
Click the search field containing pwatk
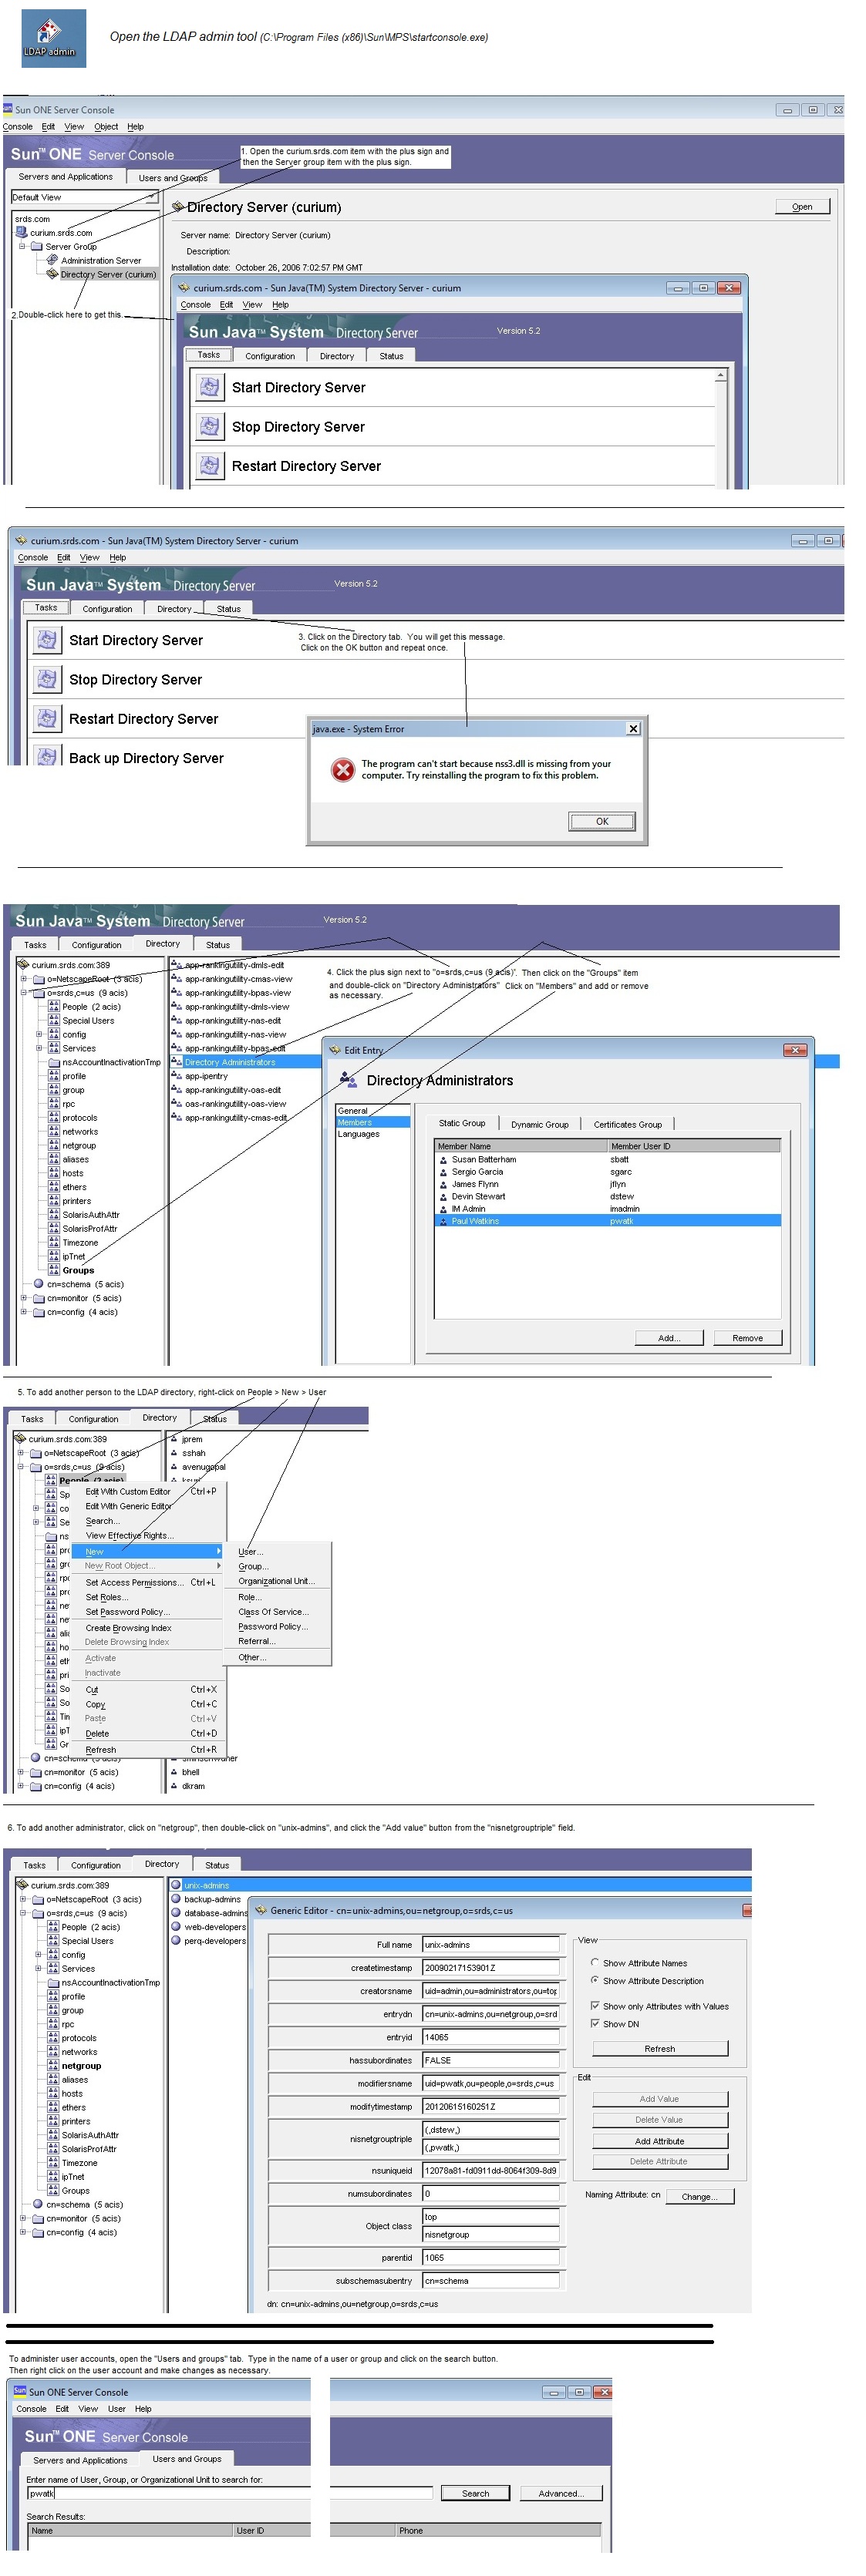[x=230, y=2493]
